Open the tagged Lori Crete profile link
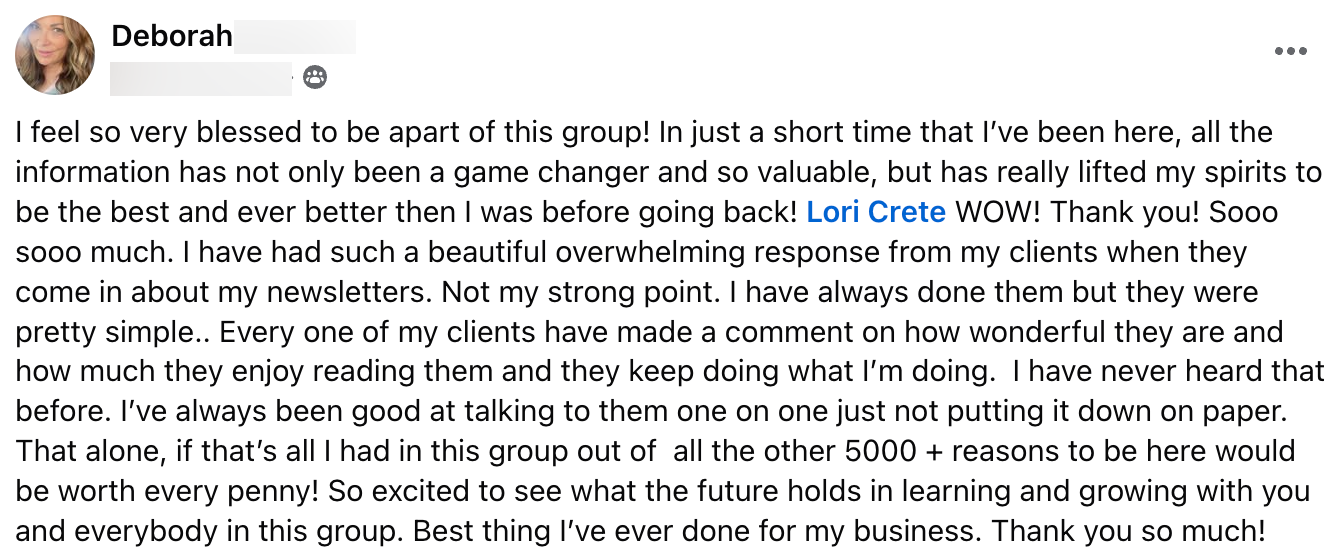The image size is (1328, 556). (x=876, y=212)
